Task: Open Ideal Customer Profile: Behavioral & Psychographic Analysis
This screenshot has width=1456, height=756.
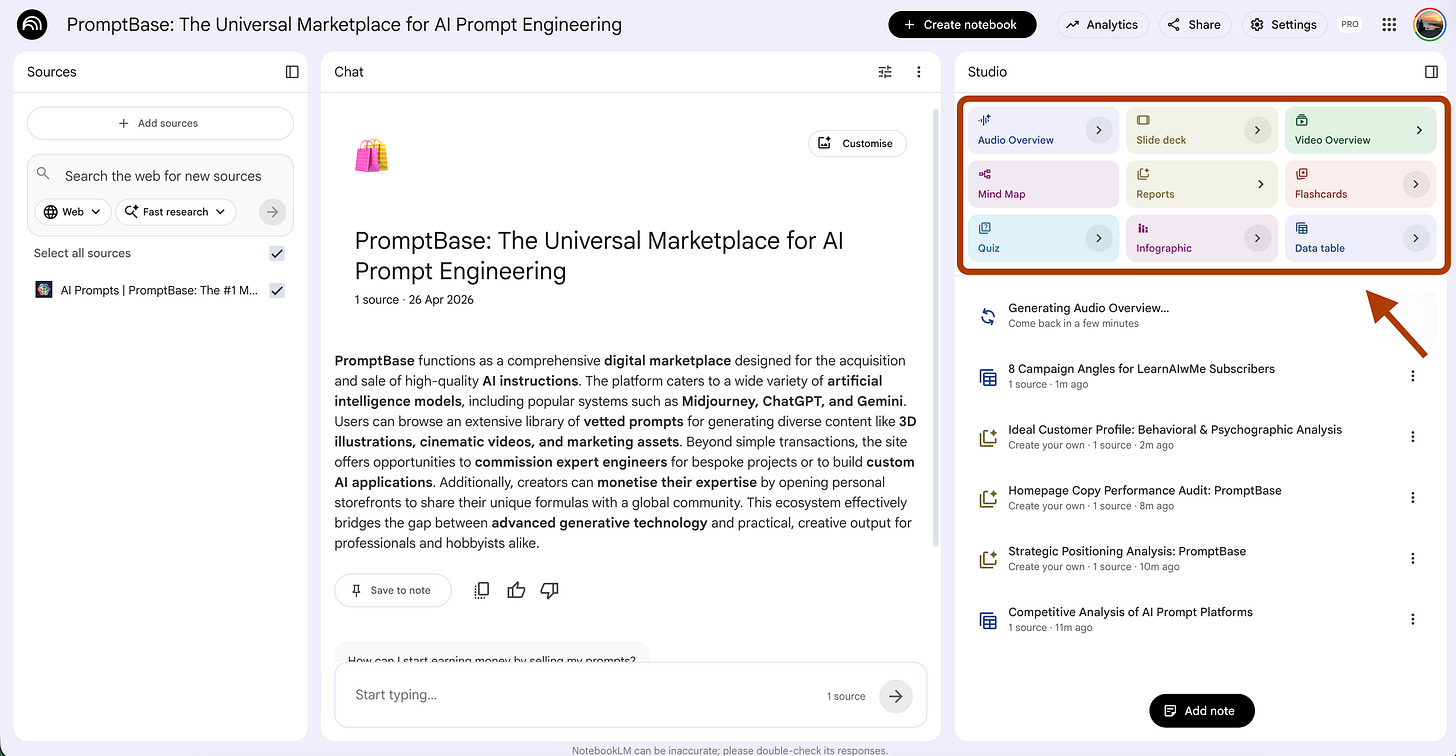Action: pos(1175,430)
